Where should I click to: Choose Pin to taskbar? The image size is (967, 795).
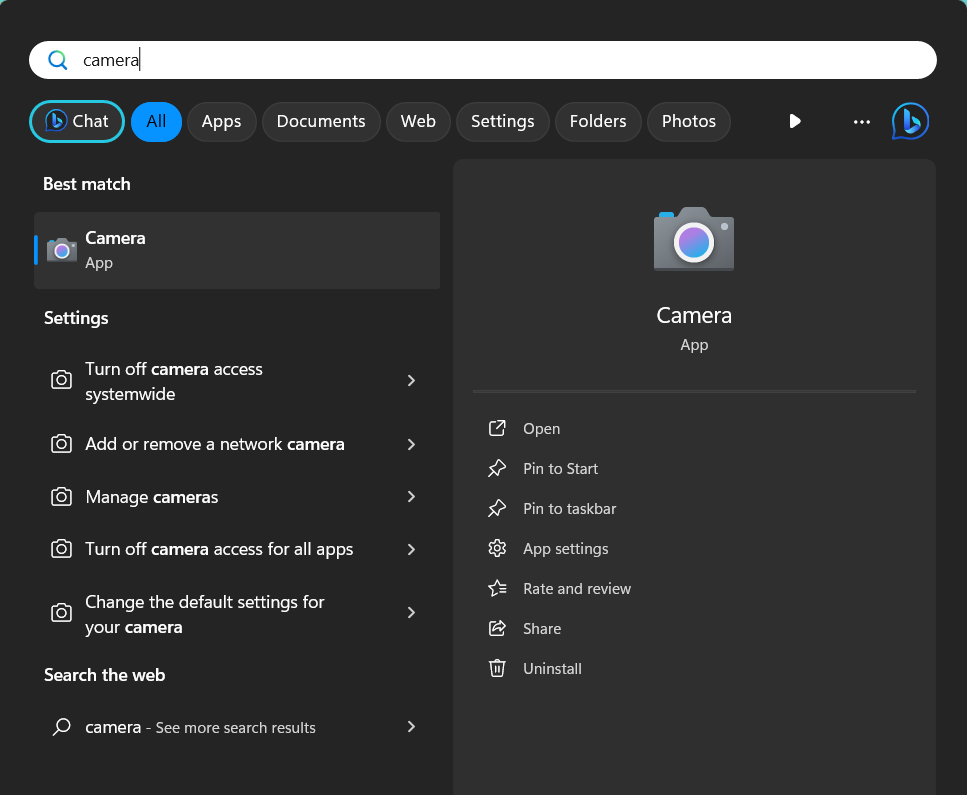point(569,509)
